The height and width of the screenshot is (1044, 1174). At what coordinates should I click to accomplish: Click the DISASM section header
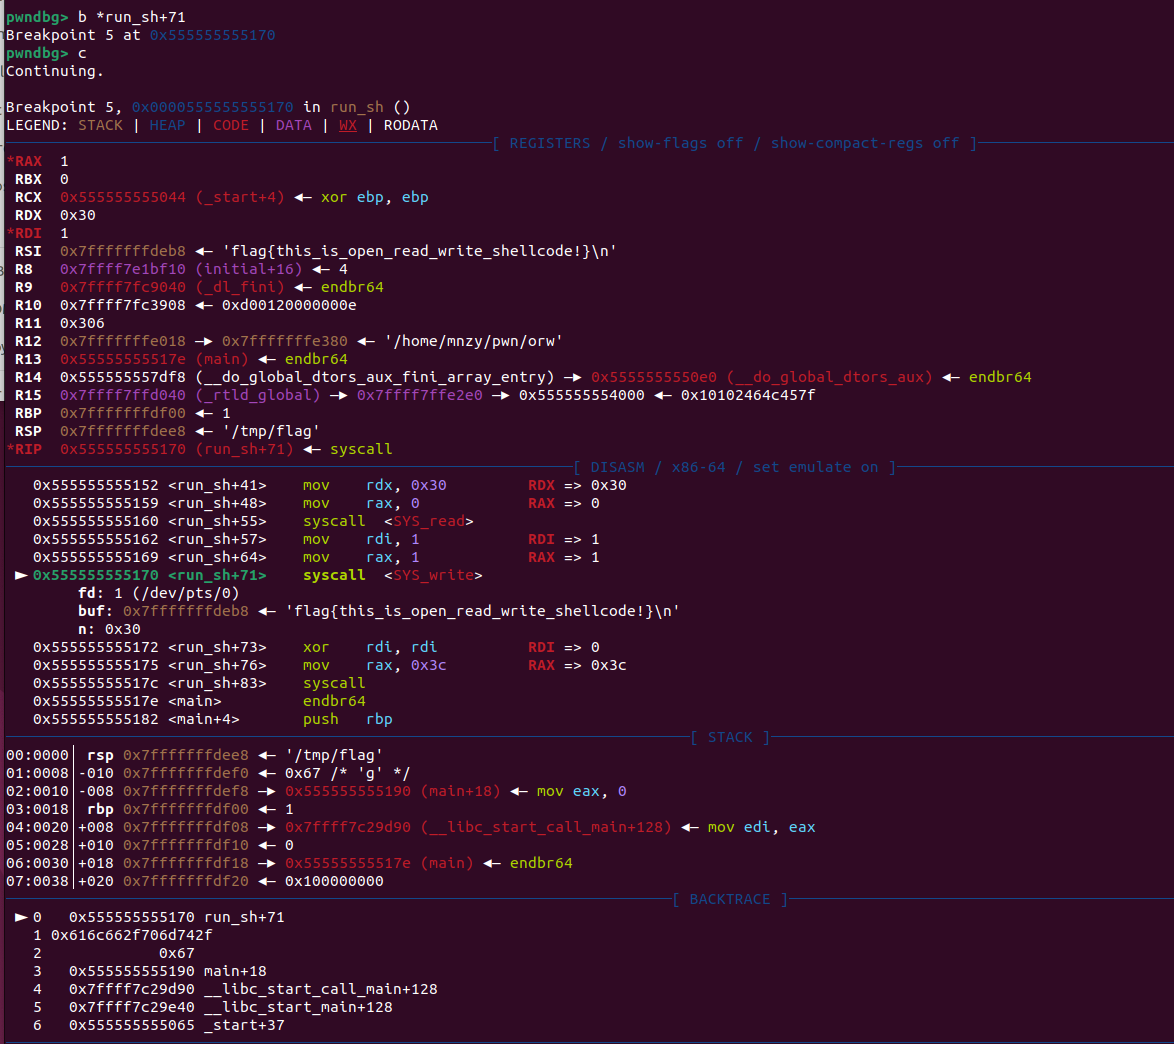click(734, 467)
